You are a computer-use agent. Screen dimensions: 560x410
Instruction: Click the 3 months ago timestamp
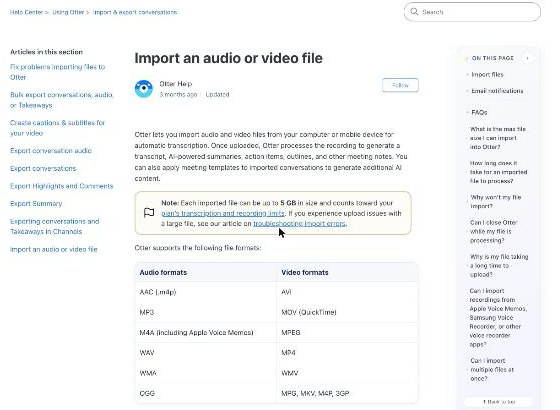[x=178, y=95]
